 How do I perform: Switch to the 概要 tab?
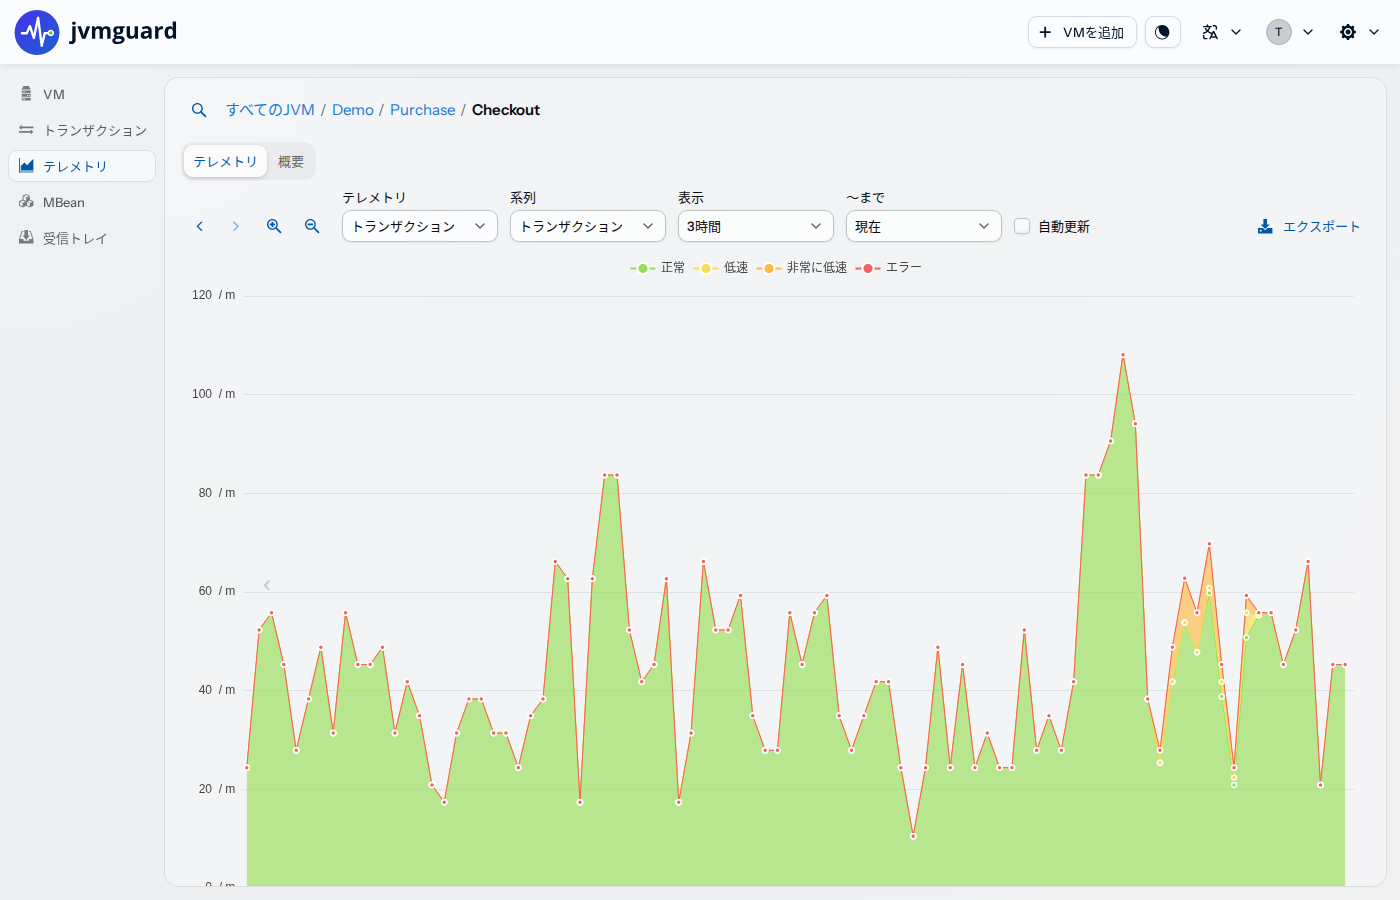coord(291,161)
